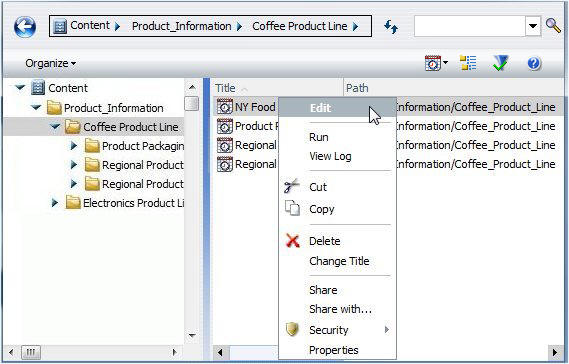Open the search box dropdown arrow
This screenshot has height=364, width=569.
click(533, 26)
